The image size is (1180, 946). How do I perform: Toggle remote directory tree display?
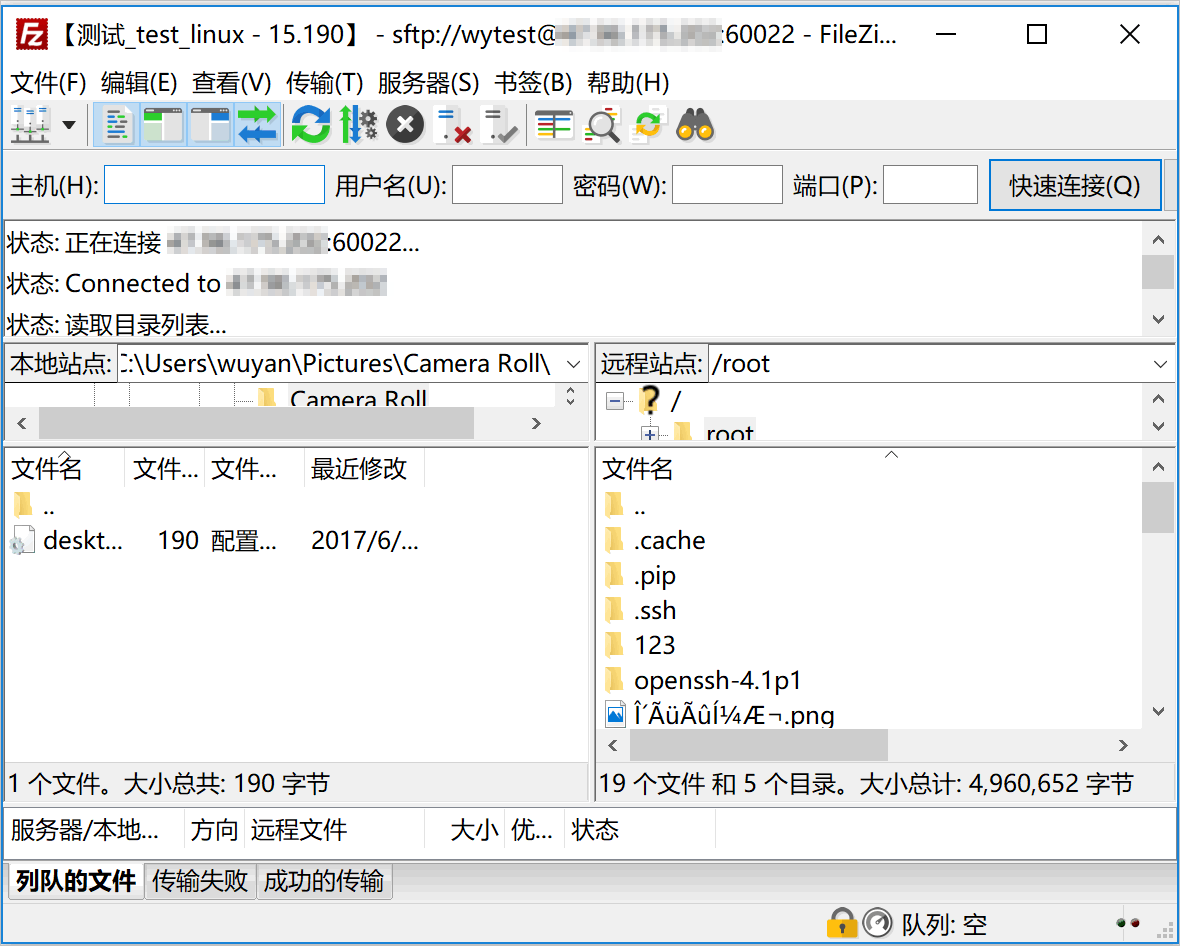(210, 125)
